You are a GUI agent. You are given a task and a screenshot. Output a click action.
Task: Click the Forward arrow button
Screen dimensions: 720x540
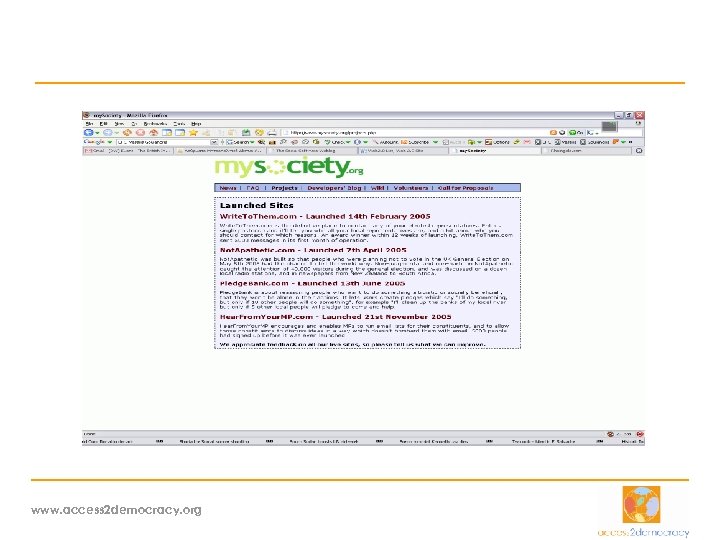[x=107, y=133]
